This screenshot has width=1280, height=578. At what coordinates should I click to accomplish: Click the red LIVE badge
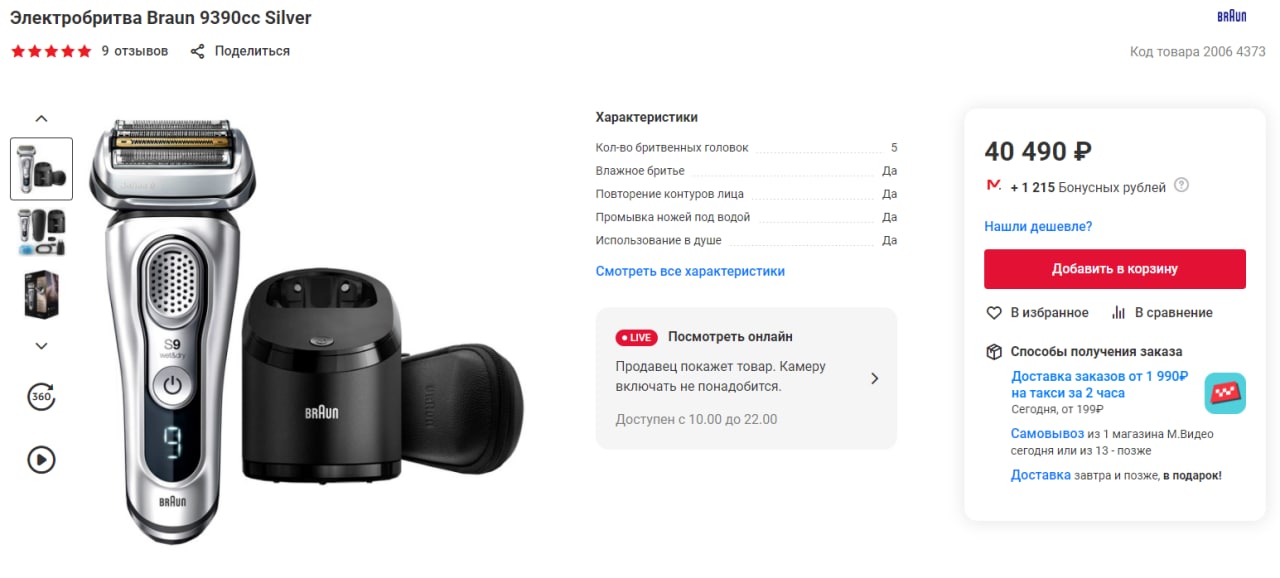click(x=636, y=338)
